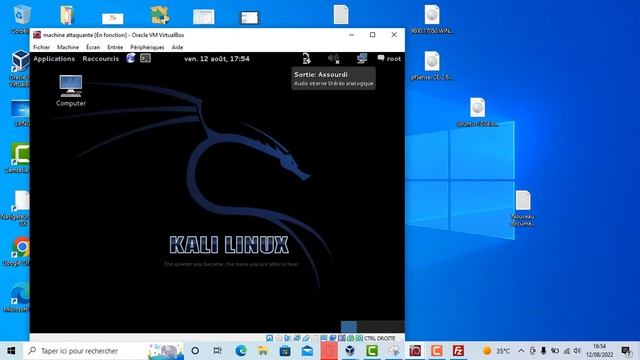Open the Mail app from the taskbar

(307, 351)
